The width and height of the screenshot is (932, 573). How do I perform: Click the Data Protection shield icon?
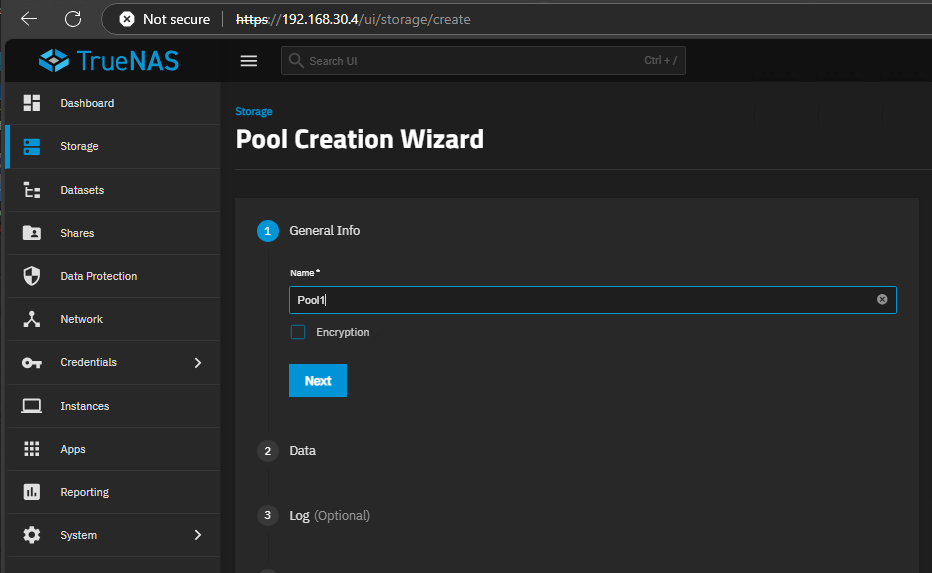pyautogui.click(x=32, y=276)
